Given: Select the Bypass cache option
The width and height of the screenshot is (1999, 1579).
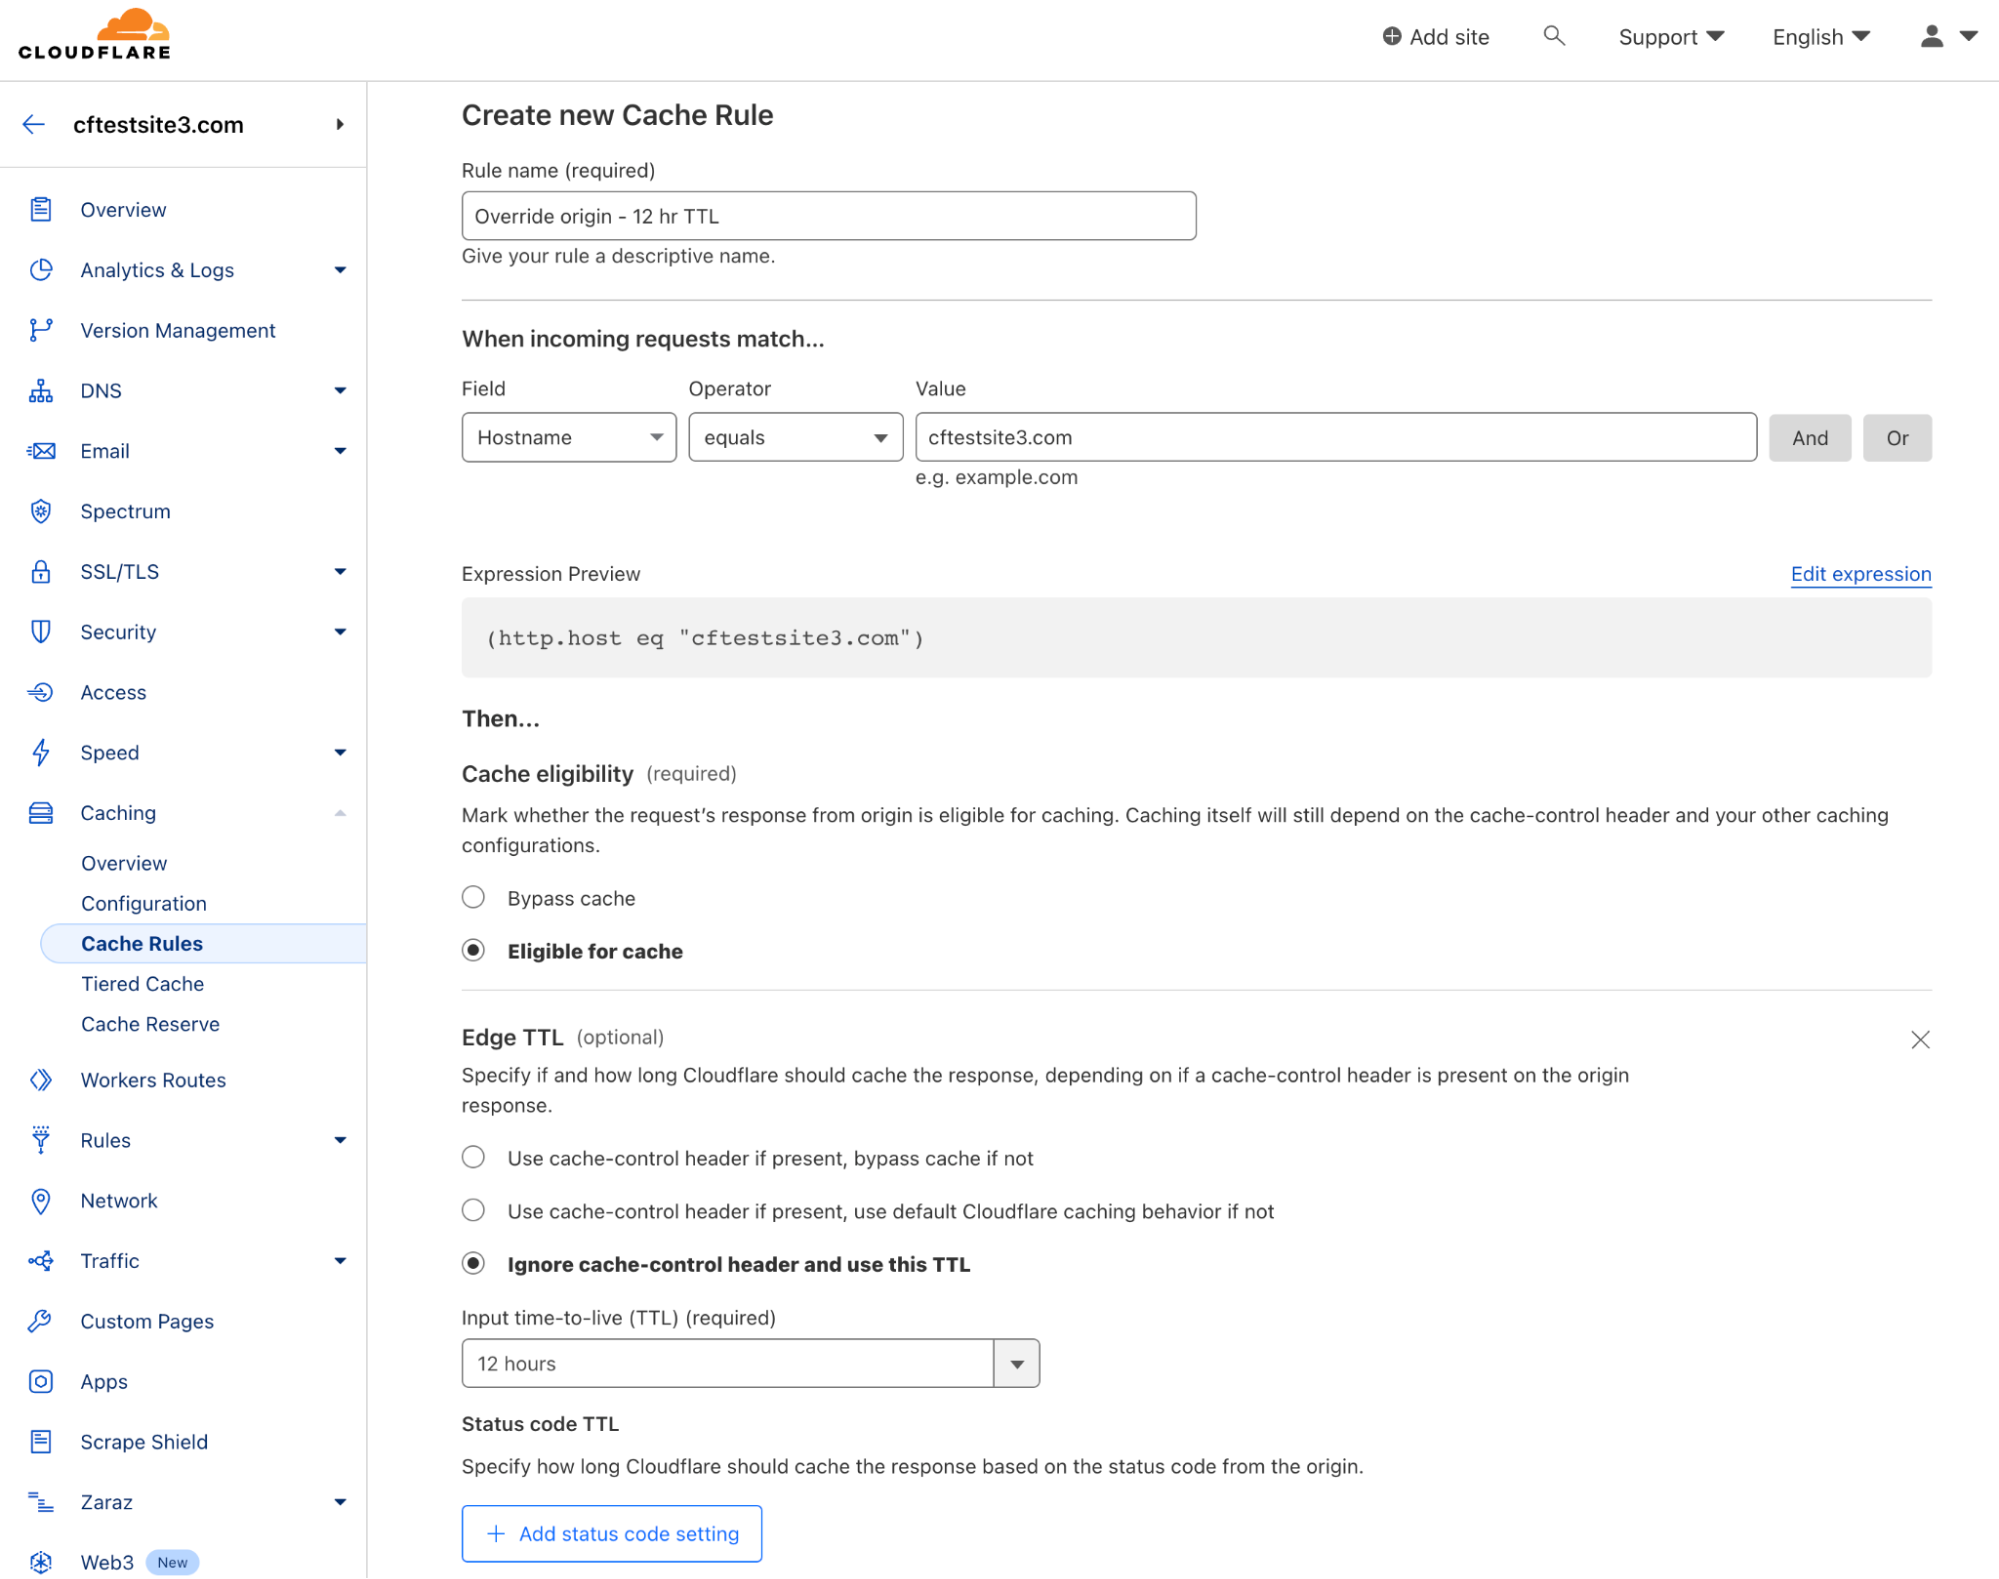Looking at the screenshot, I should [472, 896].
